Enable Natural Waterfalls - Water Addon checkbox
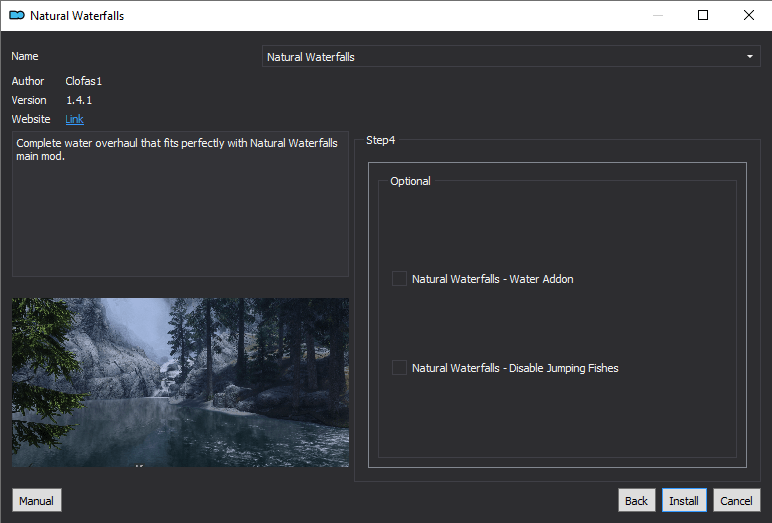772x523 pixels. point(399,279)
